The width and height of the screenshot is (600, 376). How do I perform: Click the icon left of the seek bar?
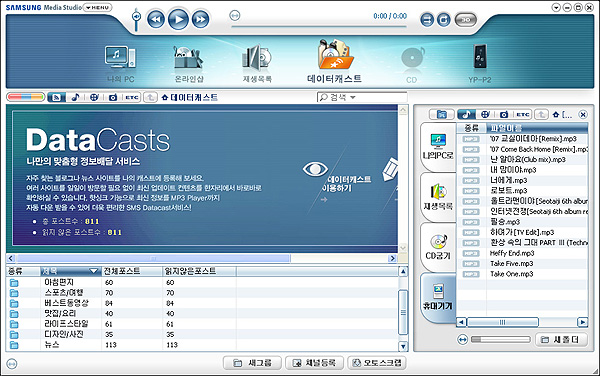click(235, 15)
